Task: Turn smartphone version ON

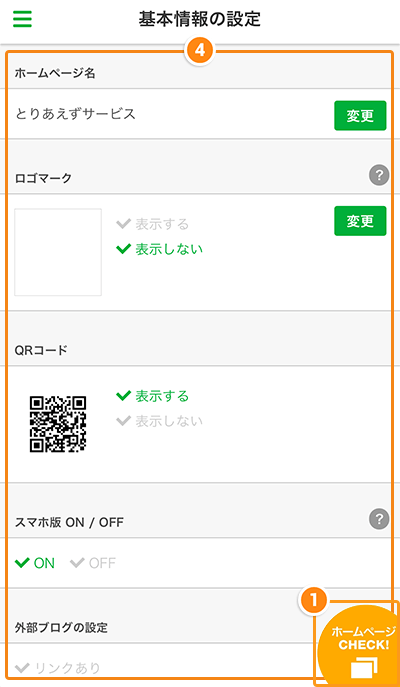Action: pyautogui.click(x=35, y=563)
